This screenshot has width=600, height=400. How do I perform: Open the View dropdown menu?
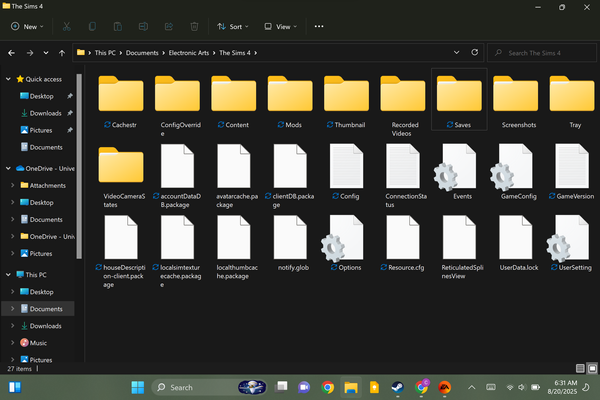(x=280, y=26)
